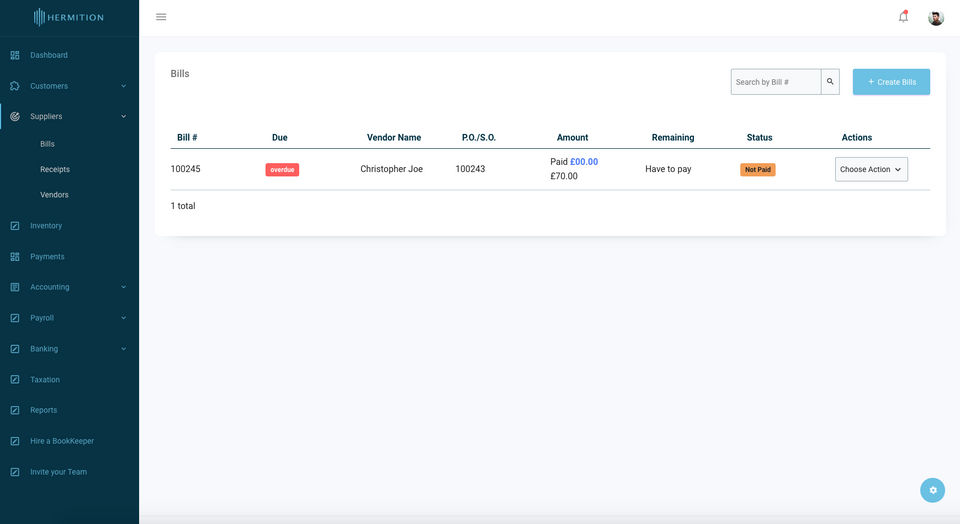Viewport: 960px width, 524px height.
Task: Open Invite your Team label
Action: (x=58, y=472)
